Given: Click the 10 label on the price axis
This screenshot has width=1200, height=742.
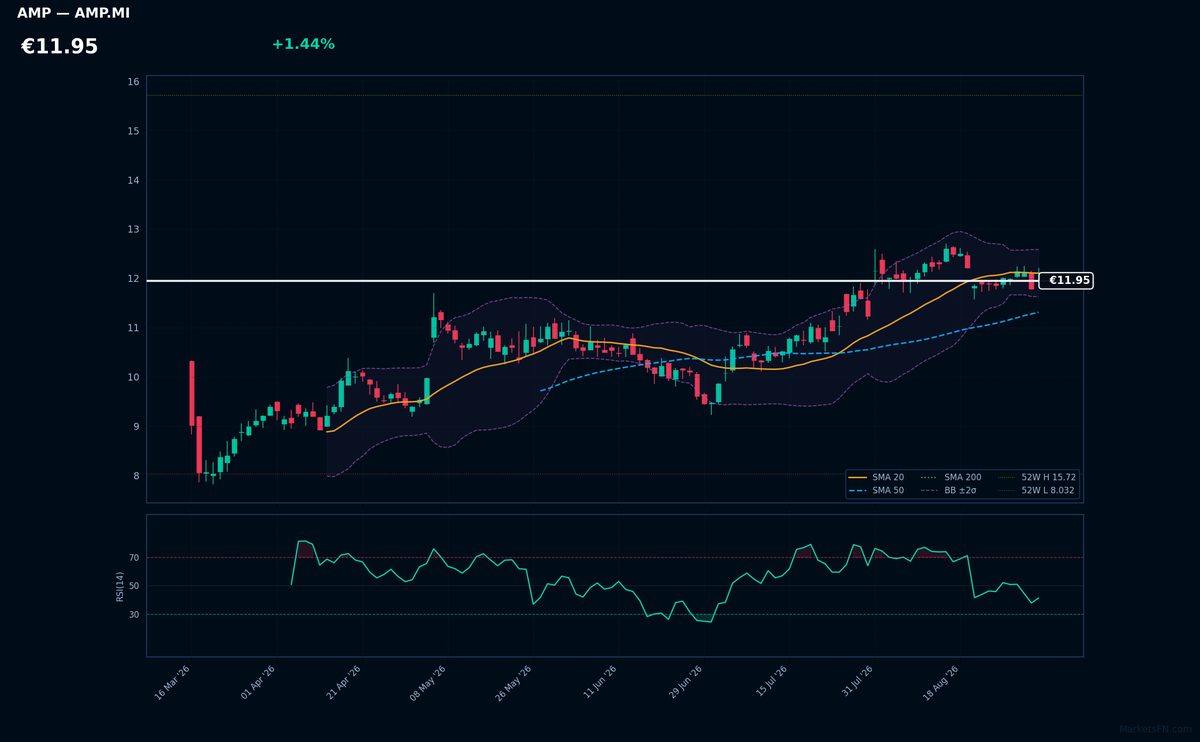Looking at the screenshot, I should [x=133, y=377].
